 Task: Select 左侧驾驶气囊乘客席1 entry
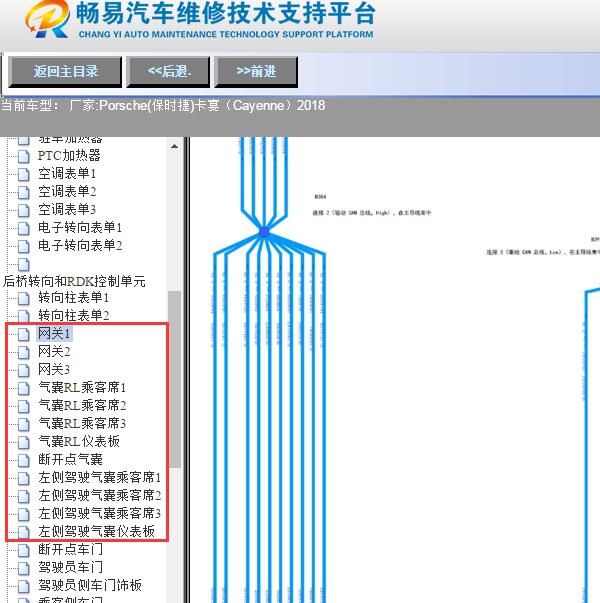(x=100, y=478)
